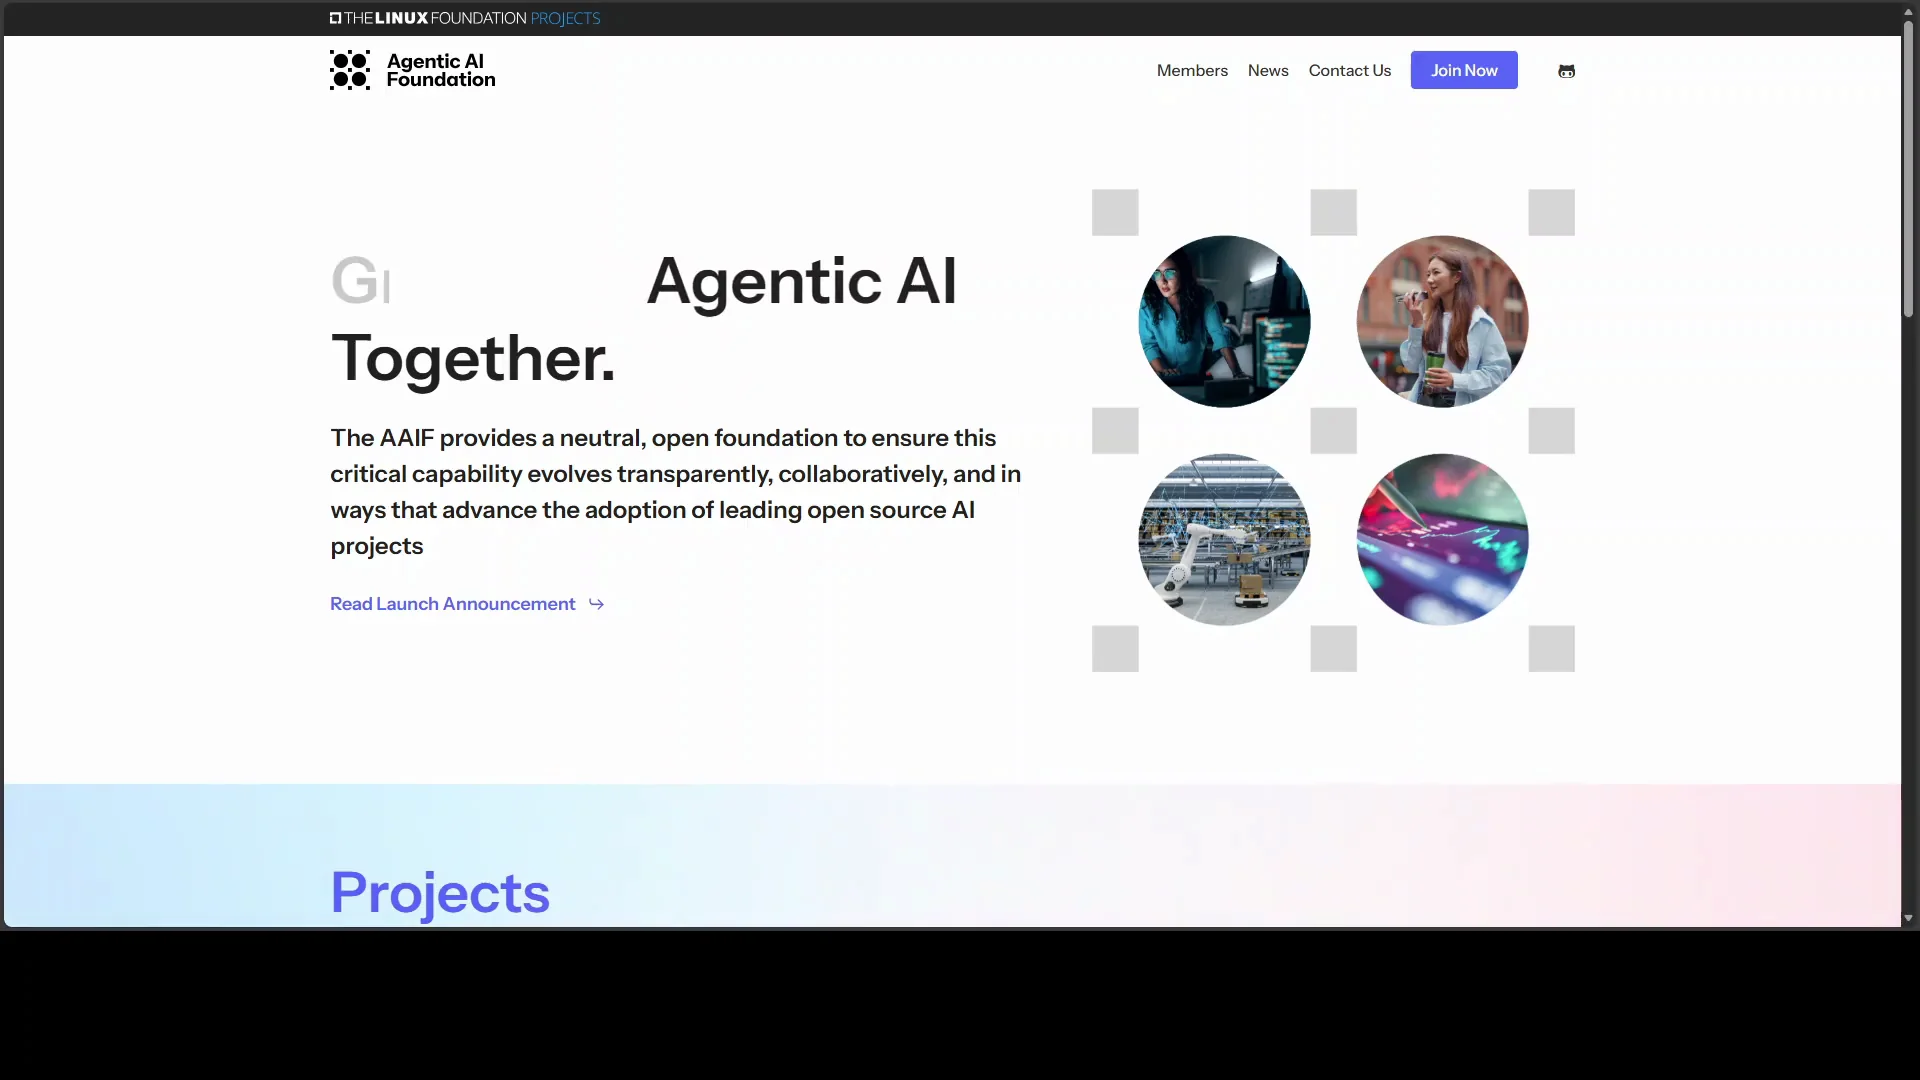Click the Projects section heading
The width and height of the screenshot is (1920, 1080).
440,893
